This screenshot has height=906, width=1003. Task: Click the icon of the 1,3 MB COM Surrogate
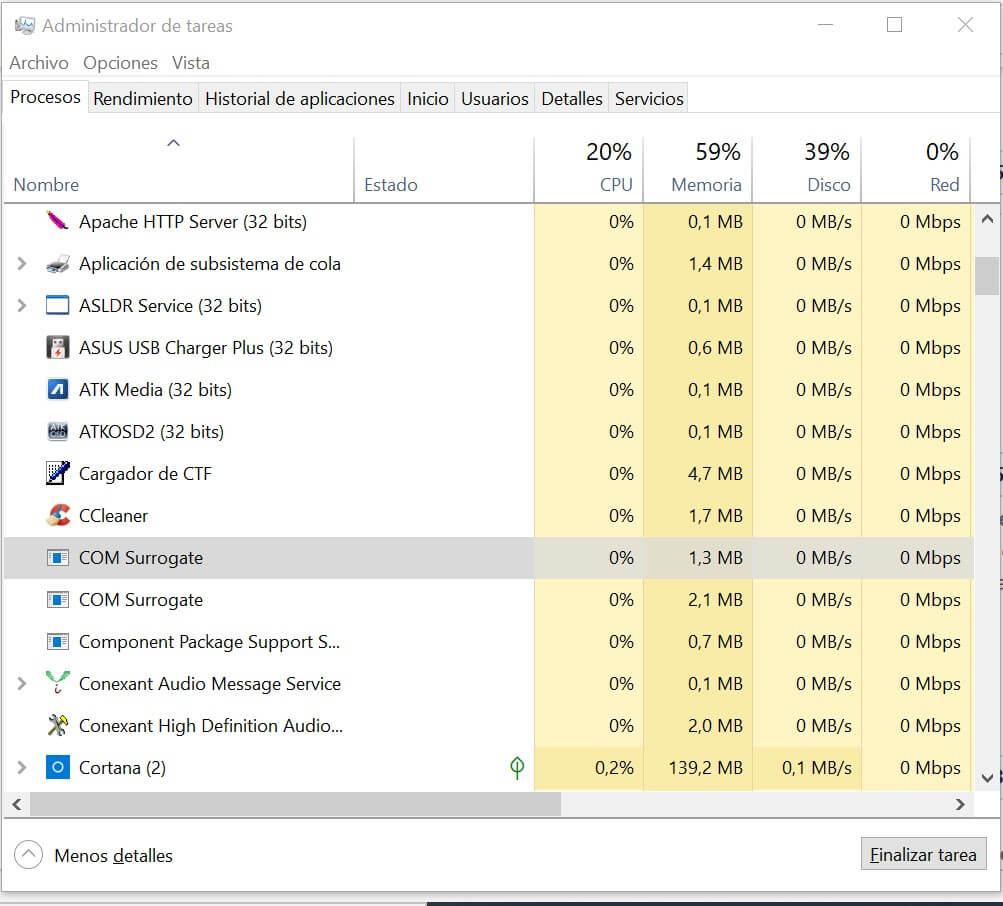(x=58, y=558)
